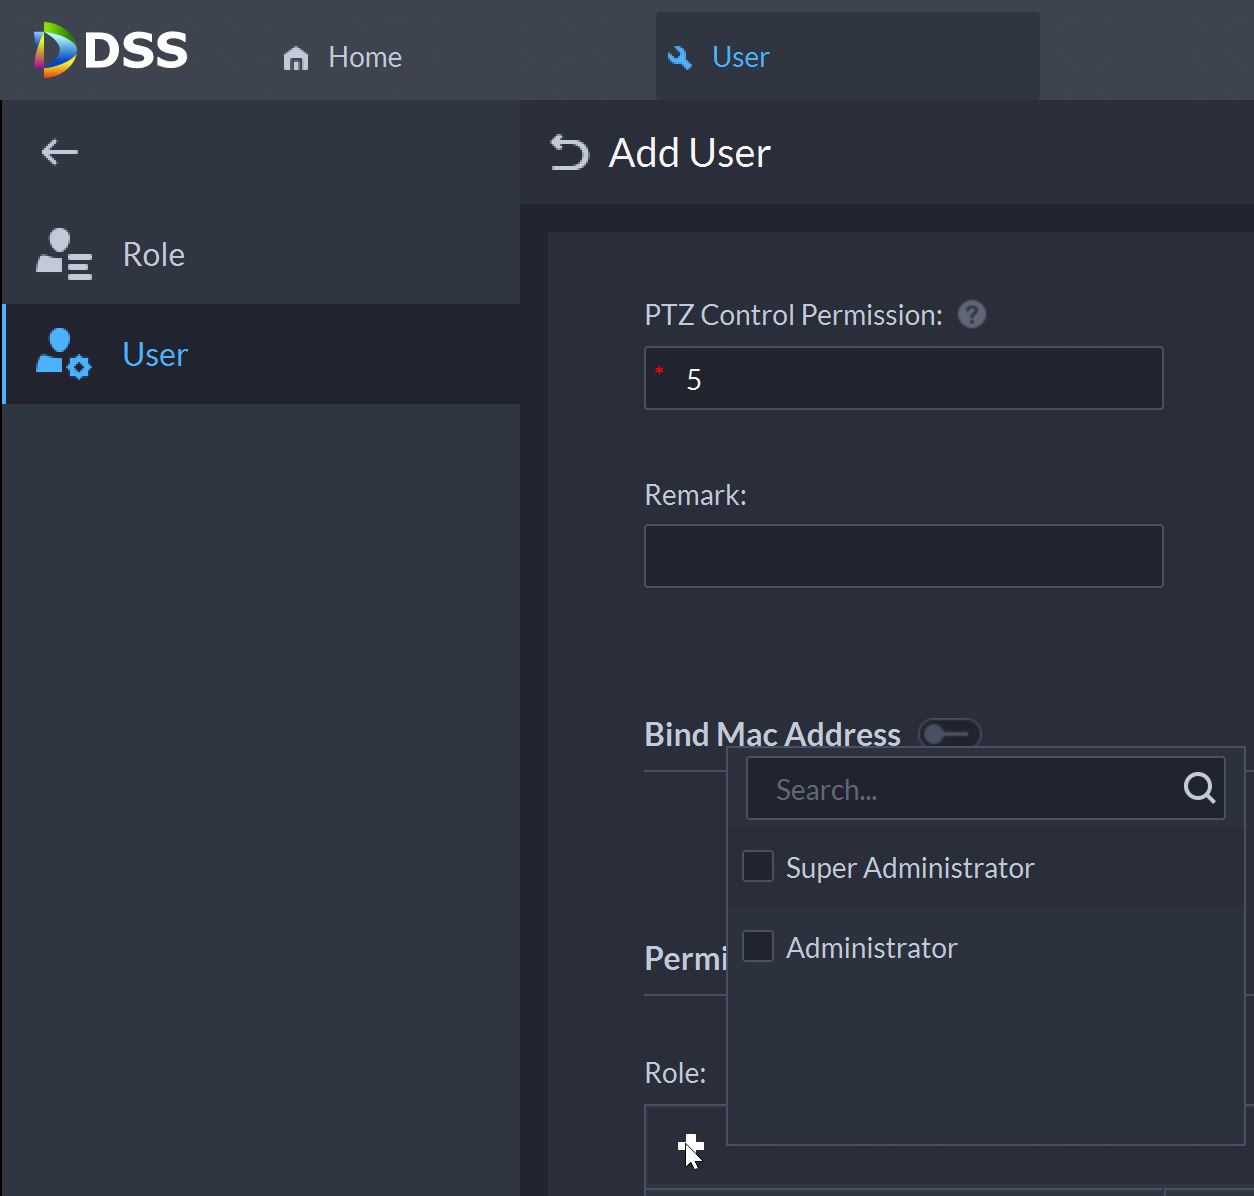1254x1196 pixels.
Task: Click the User gear icon in the sidebar
Action: 64,354
